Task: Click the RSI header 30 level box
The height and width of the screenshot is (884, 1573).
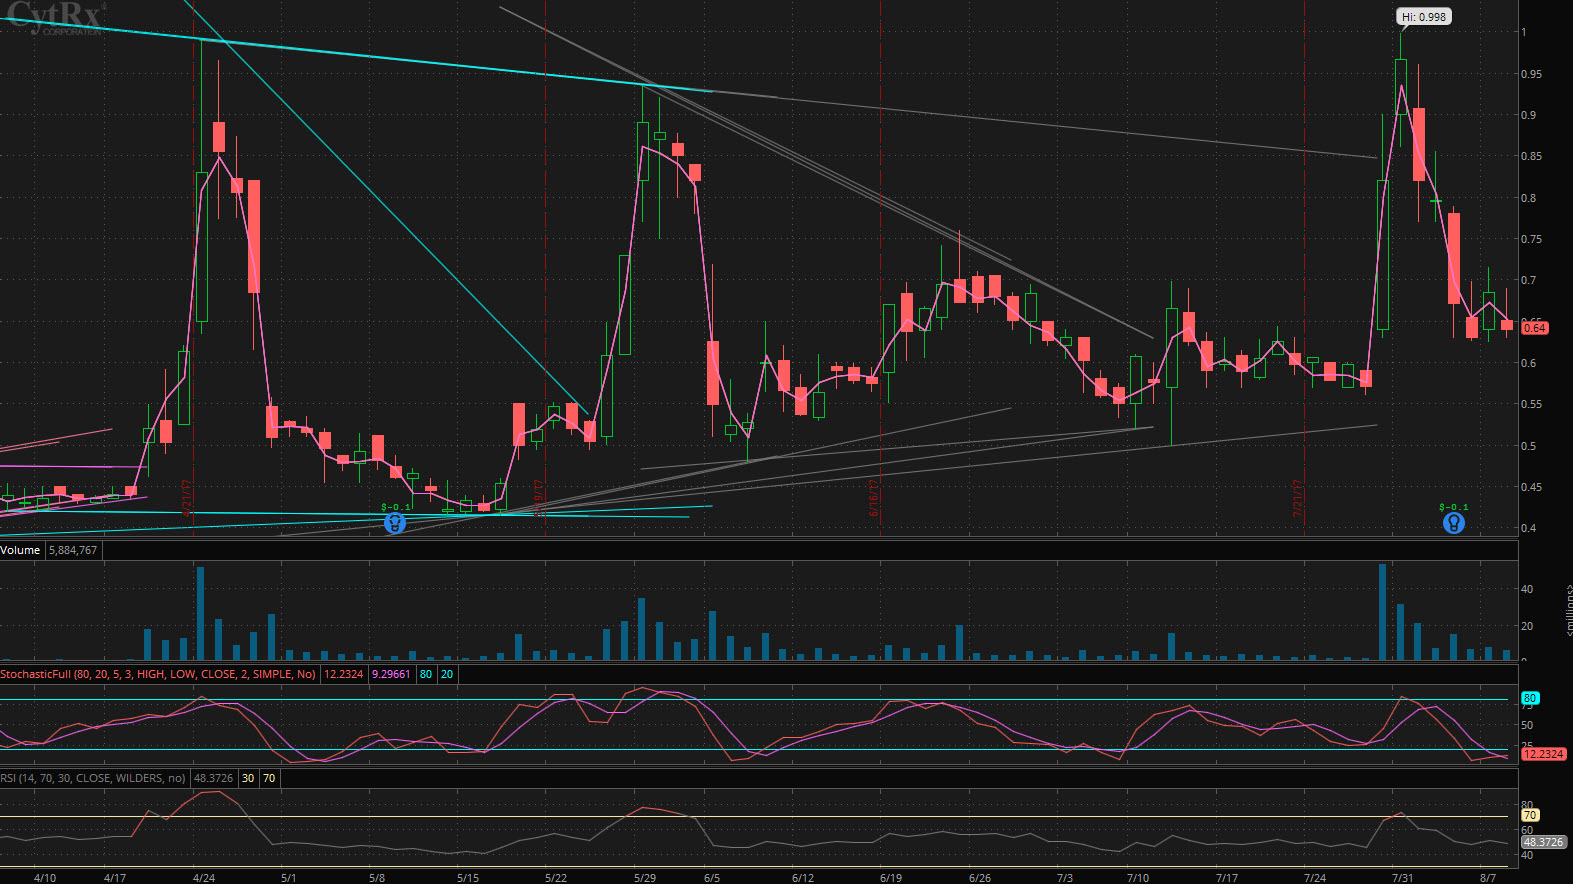Action: click(248, 778)
